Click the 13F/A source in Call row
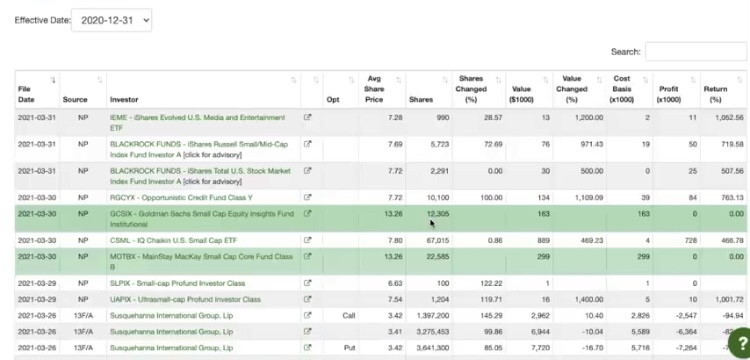Image resolution: width=750 pixels, height=360 pixels. [83, 316]
